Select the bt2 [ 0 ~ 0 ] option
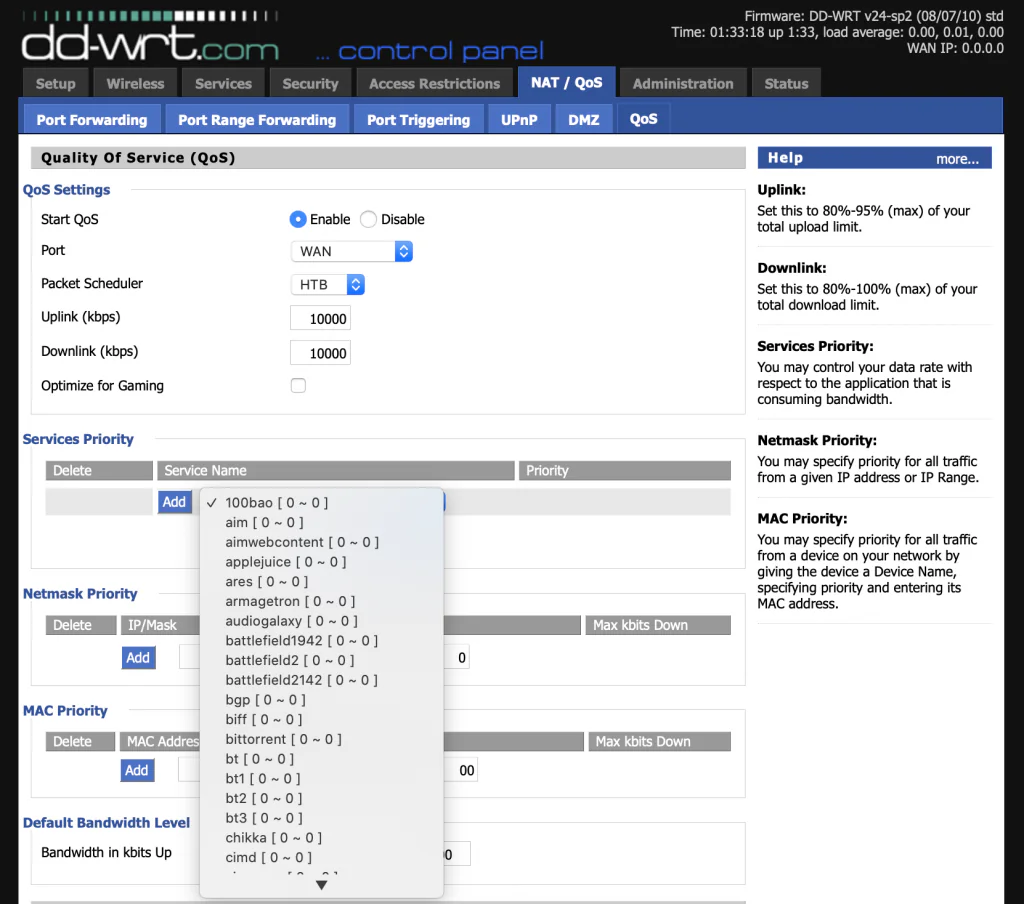This screenshot has width=1024, height=904. pyautogui.click(x=321, y=798)
